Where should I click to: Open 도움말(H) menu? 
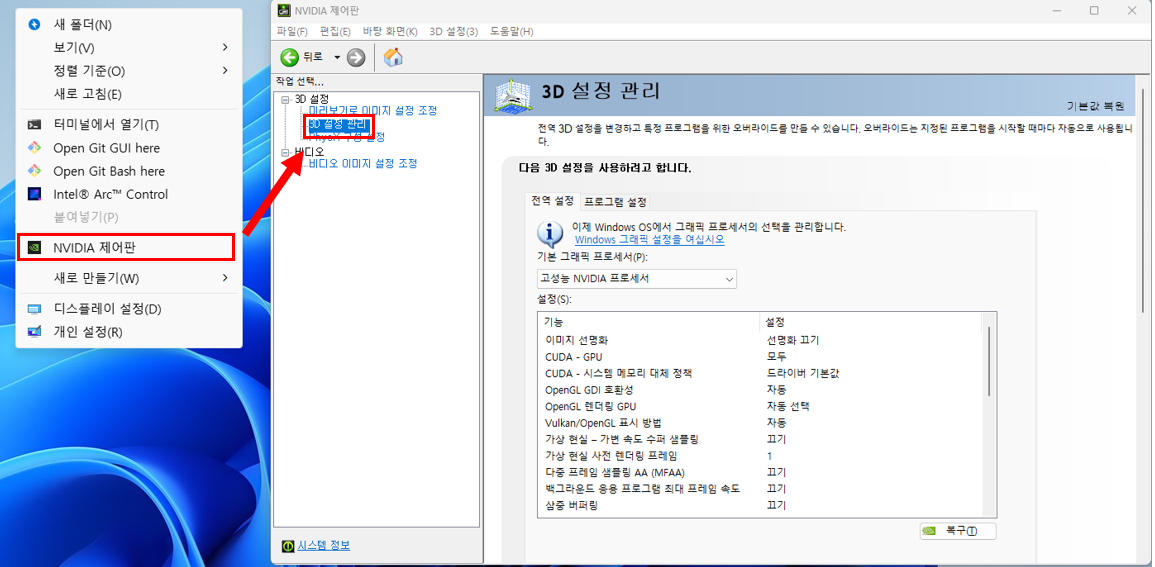pyautogui.click(x=511, y=32)
